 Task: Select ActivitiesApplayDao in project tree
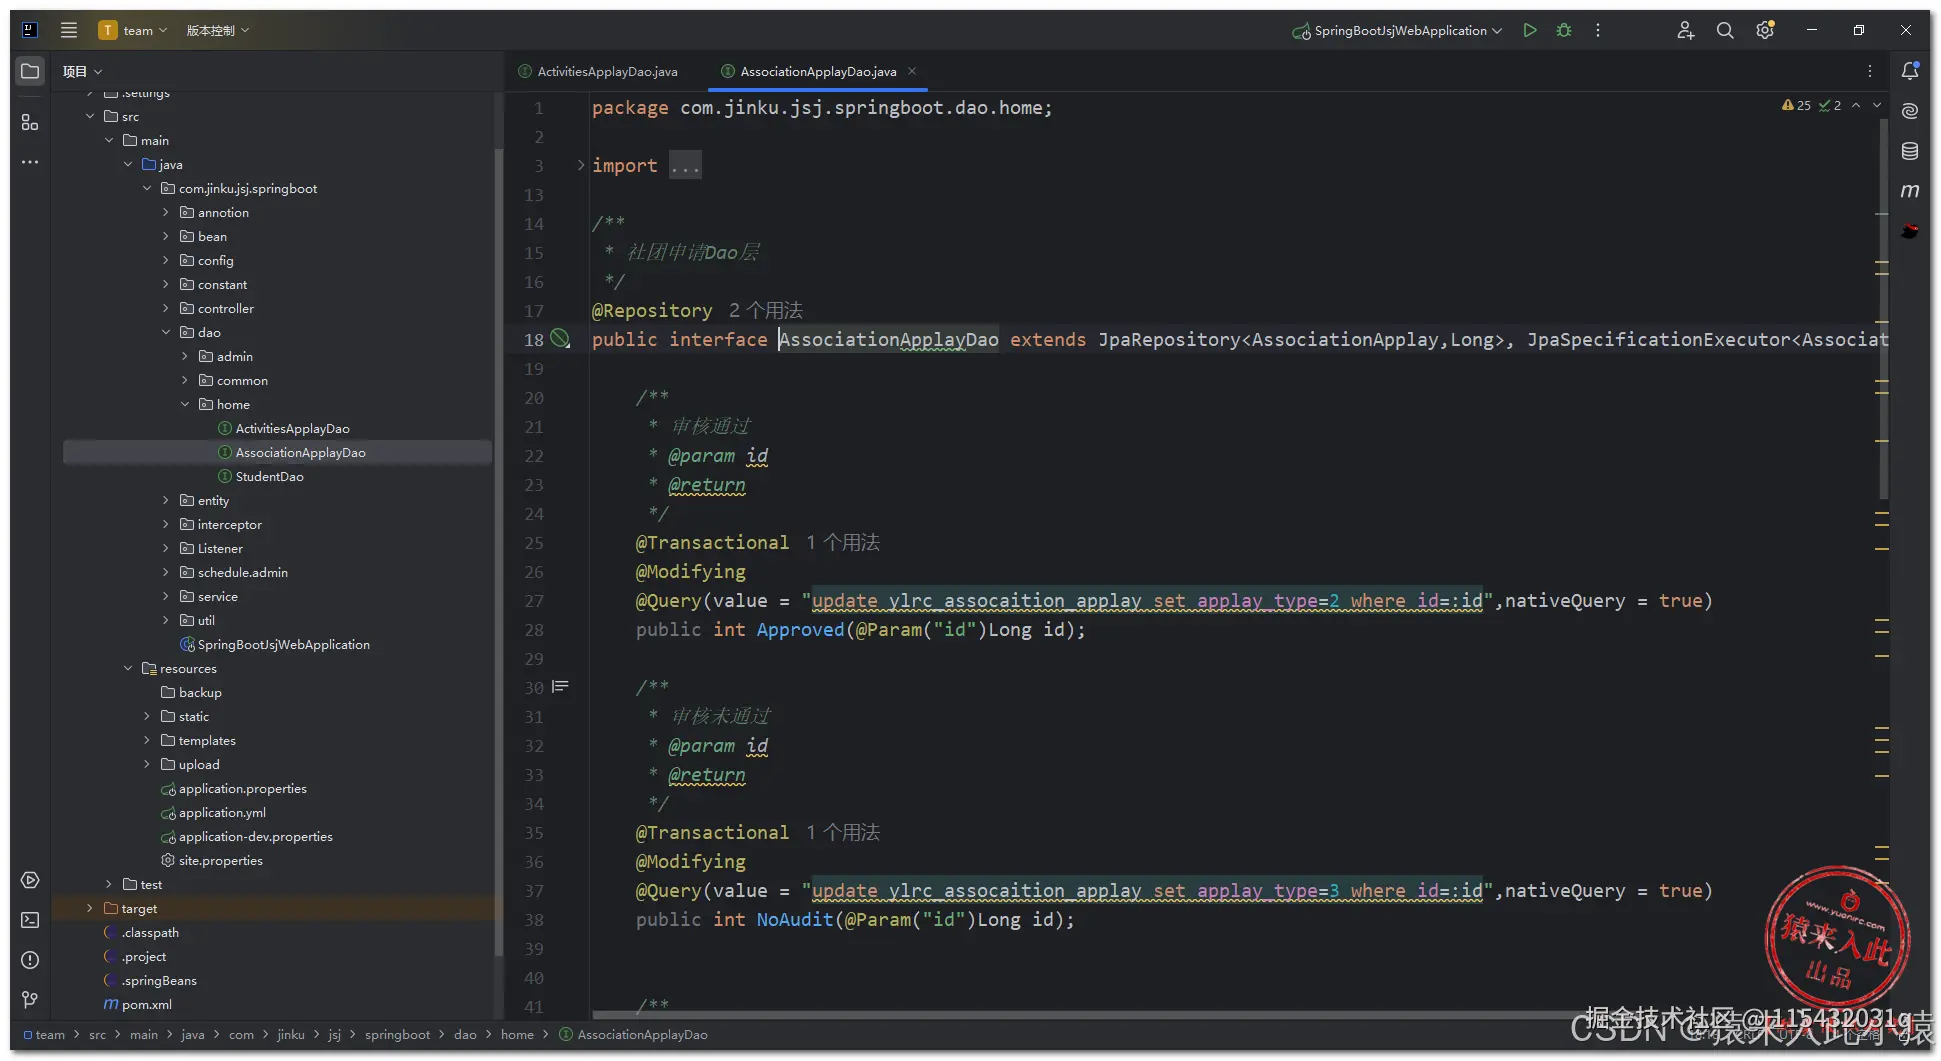pyautogui.click(x=284, y=428)
